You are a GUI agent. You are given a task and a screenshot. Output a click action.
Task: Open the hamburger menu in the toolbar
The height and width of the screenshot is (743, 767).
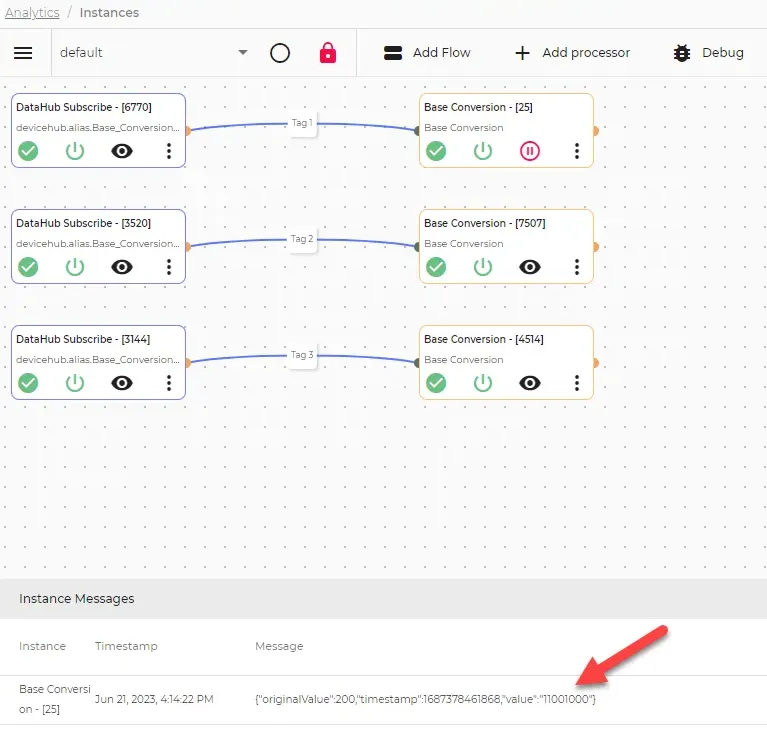click(x=23, y=53)
